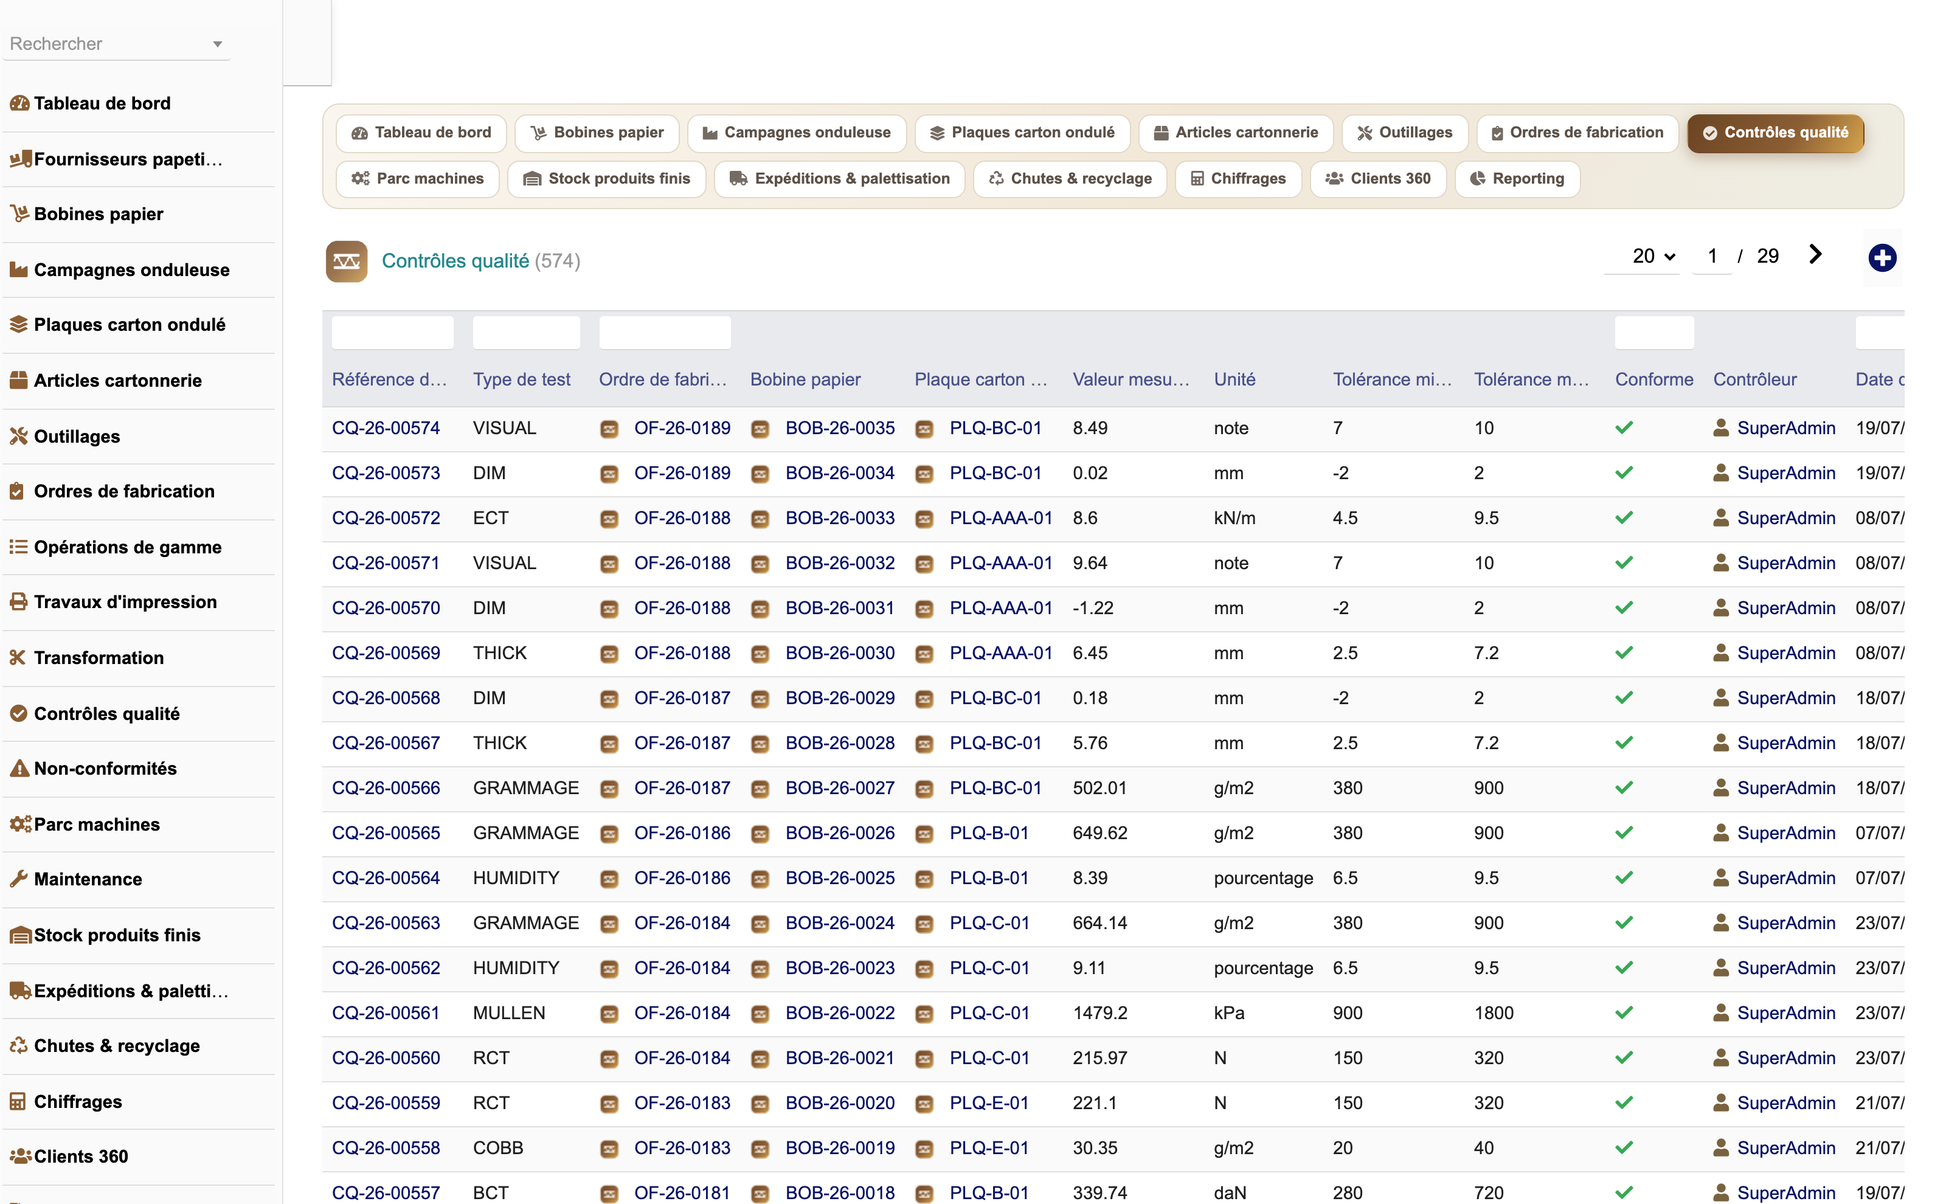Click Plaques carton ondulé sidebar layers icon
Screen dimensions: 1946x1204
(x=19, y=325)
